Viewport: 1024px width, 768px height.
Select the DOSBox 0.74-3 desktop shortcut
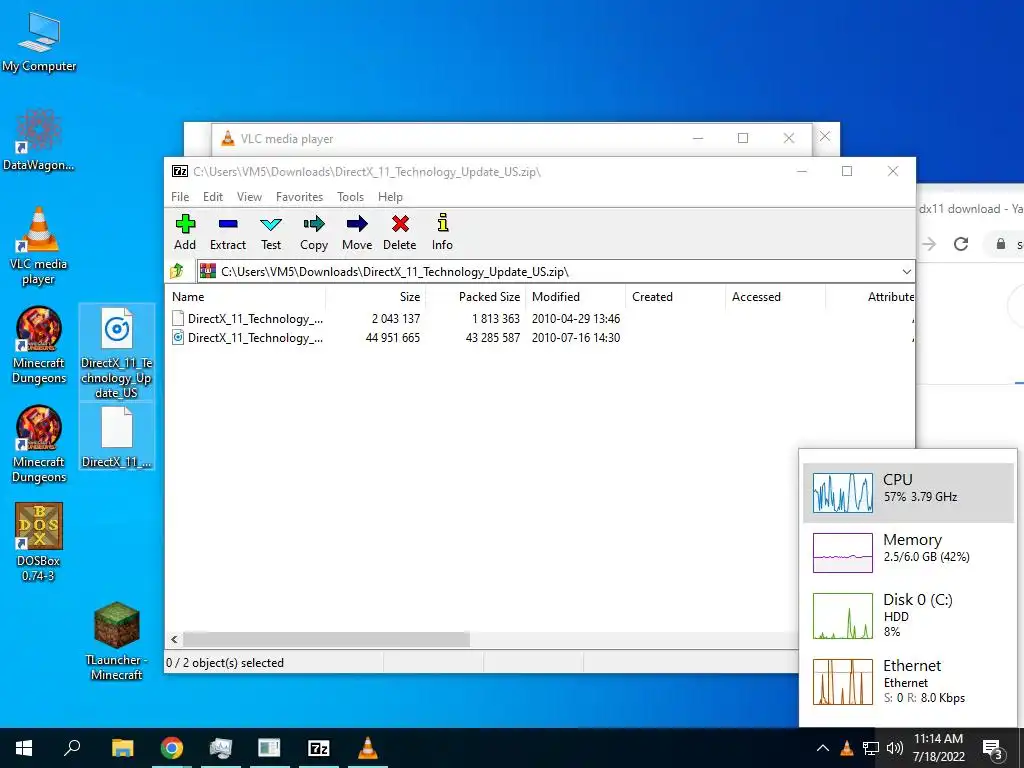(x=39, y=542)
